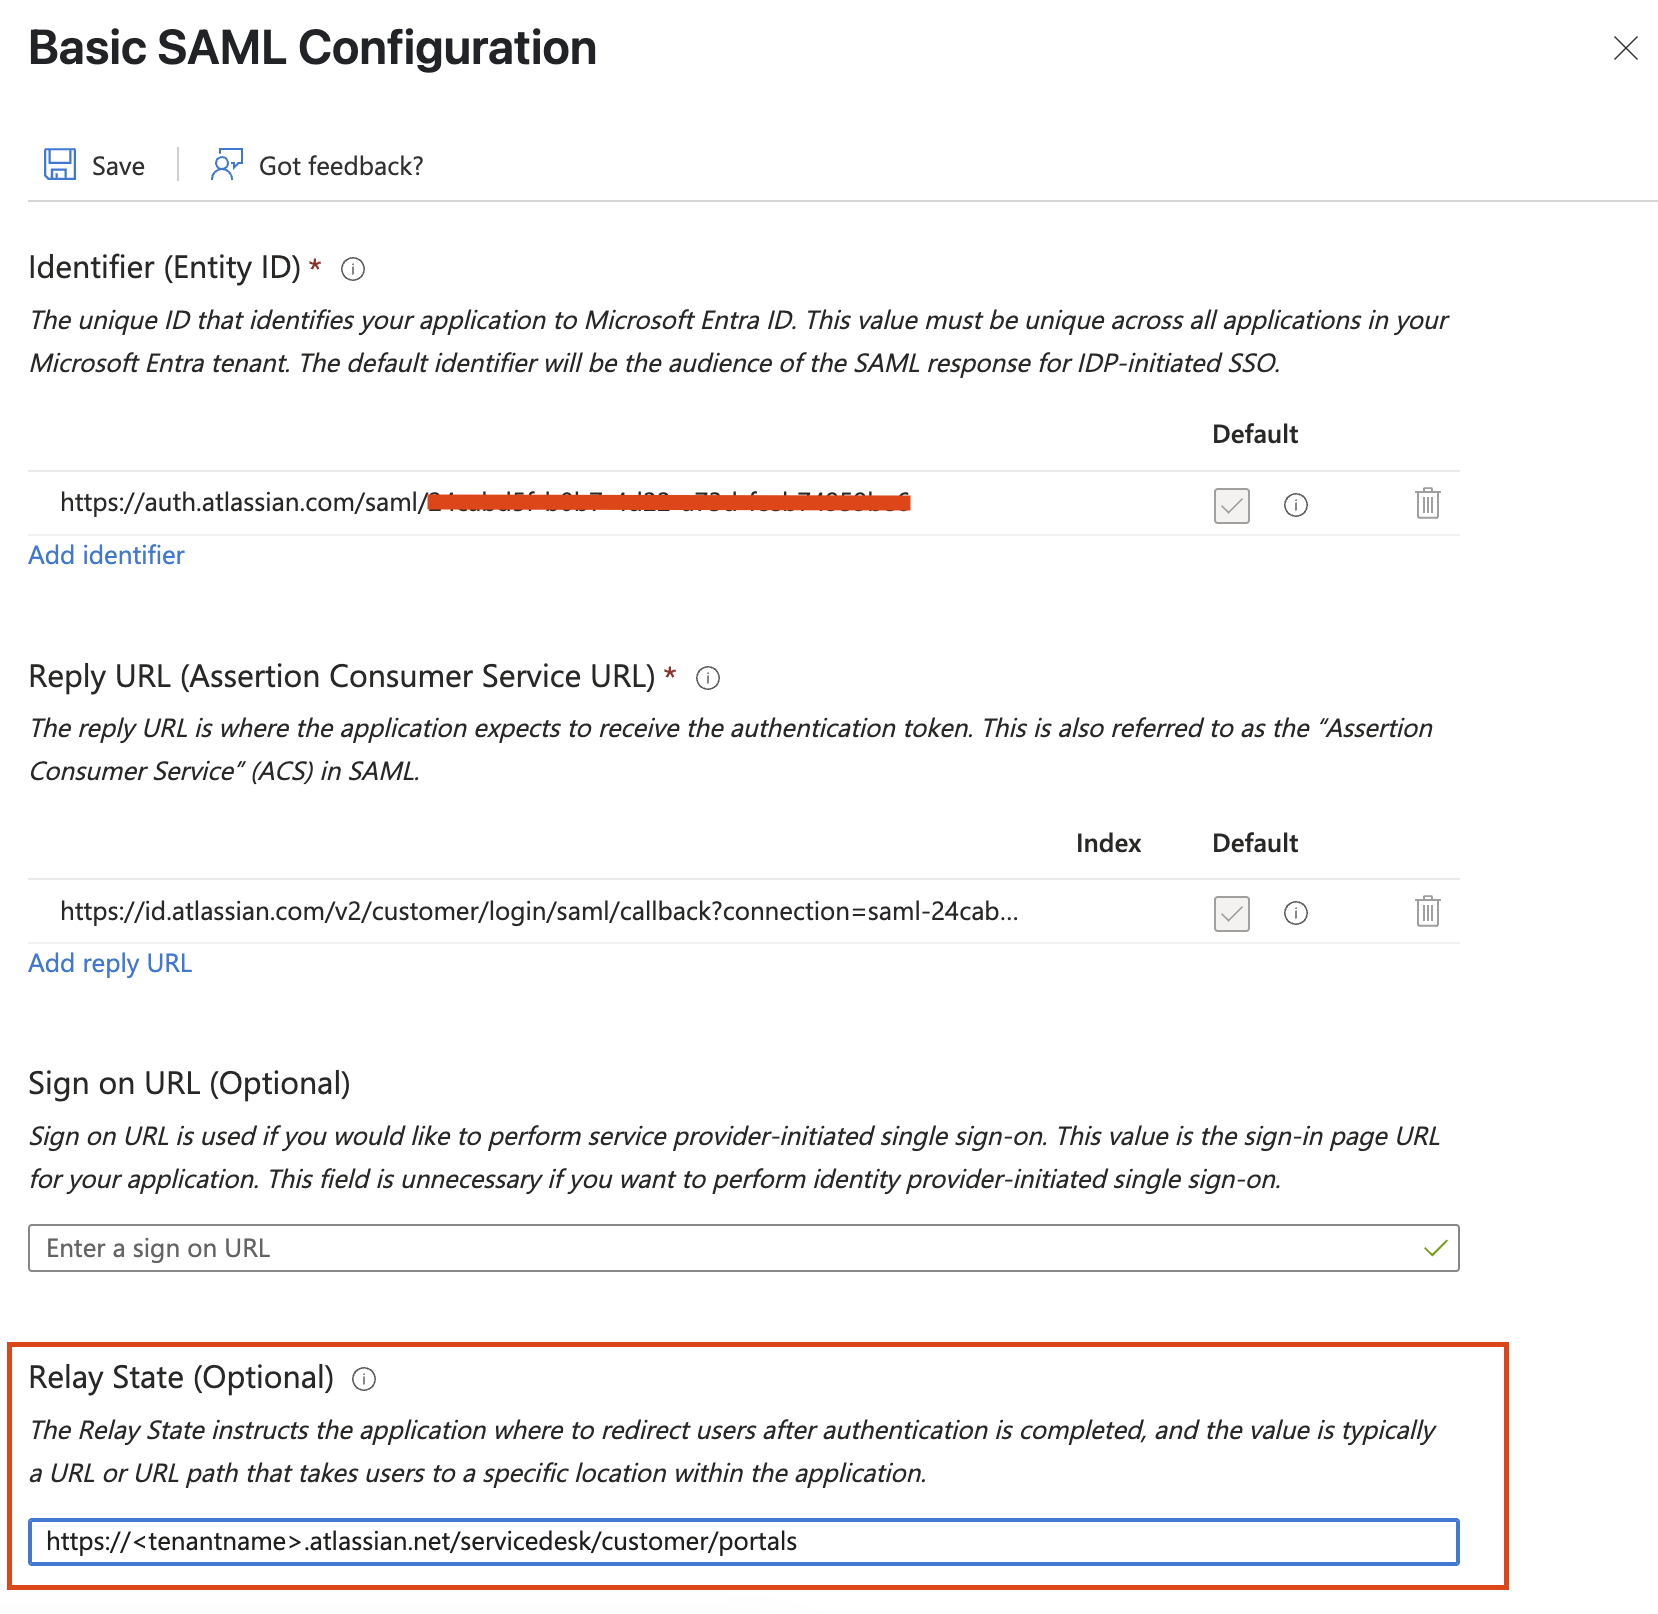Click info icon in reply URL row
The width and height of the screenshot is (1658, 1614).
click(1295, 913)
